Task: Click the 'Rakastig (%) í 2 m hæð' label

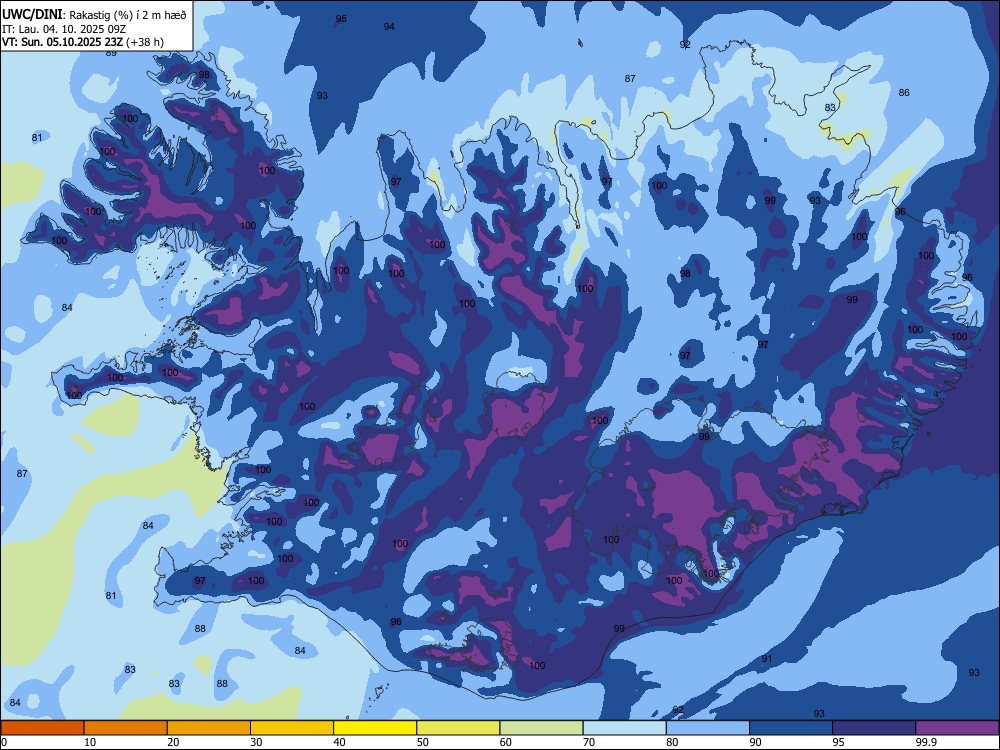Action: 127,15
